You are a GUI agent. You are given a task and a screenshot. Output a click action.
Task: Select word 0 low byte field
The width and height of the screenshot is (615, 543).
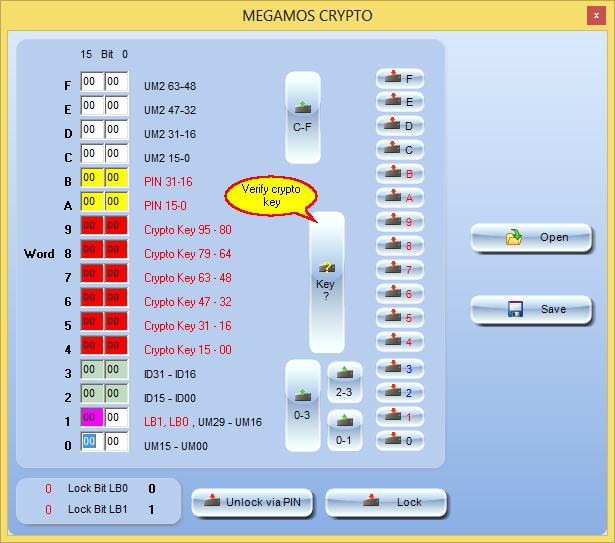(x=116, y=441)
